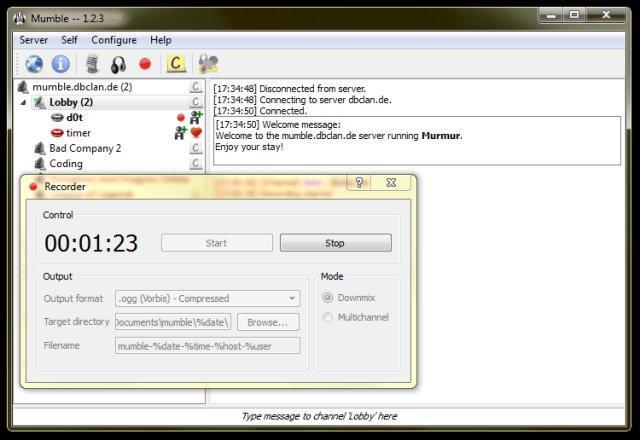Click the authenticated icon beside timer
This screenshot has width=640, height=440.
click(x=180, y=133)
